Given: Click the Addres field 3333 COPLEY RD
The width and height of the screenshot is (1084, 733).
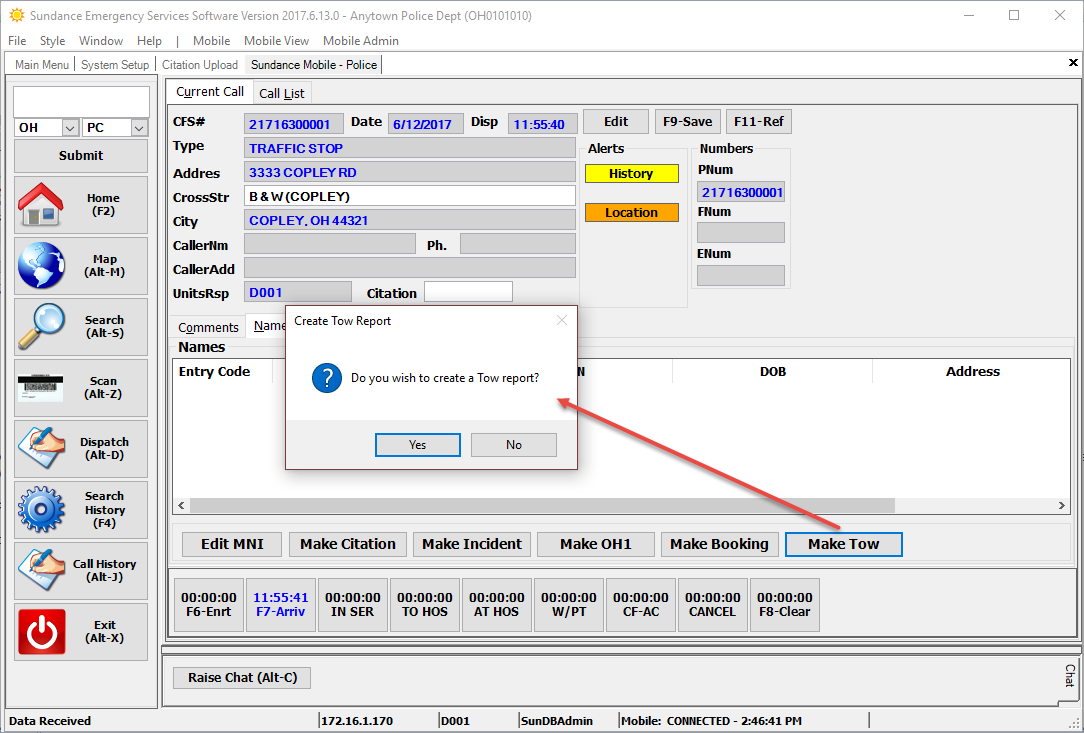Looking at the screenshot, I should coord(410,172).
